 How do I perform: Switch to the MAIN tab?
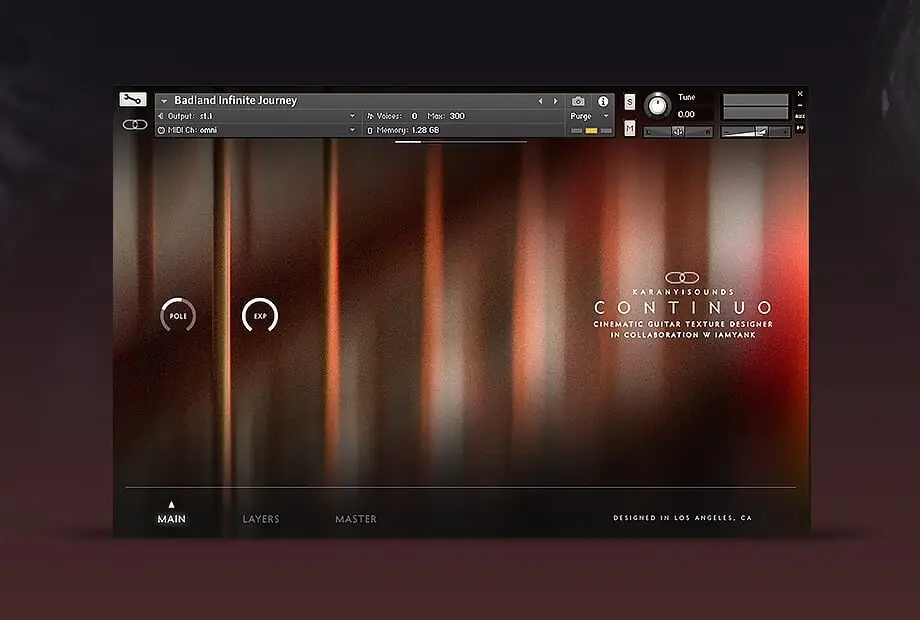pos(171,519)
